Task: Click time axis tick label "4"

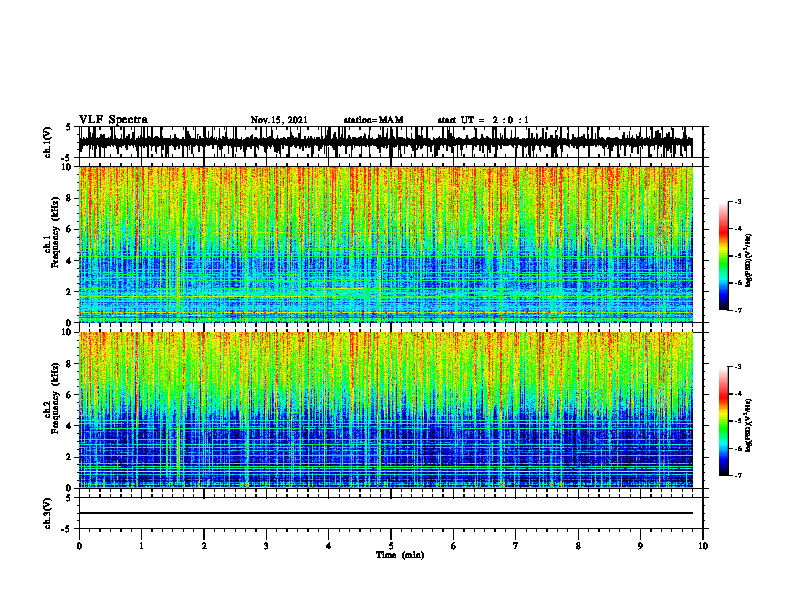Action: pyautogui.click(x=329, y=546)
